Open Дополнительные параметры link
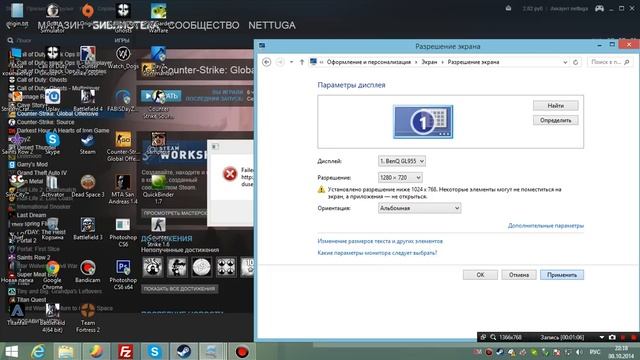 [546, 226]
